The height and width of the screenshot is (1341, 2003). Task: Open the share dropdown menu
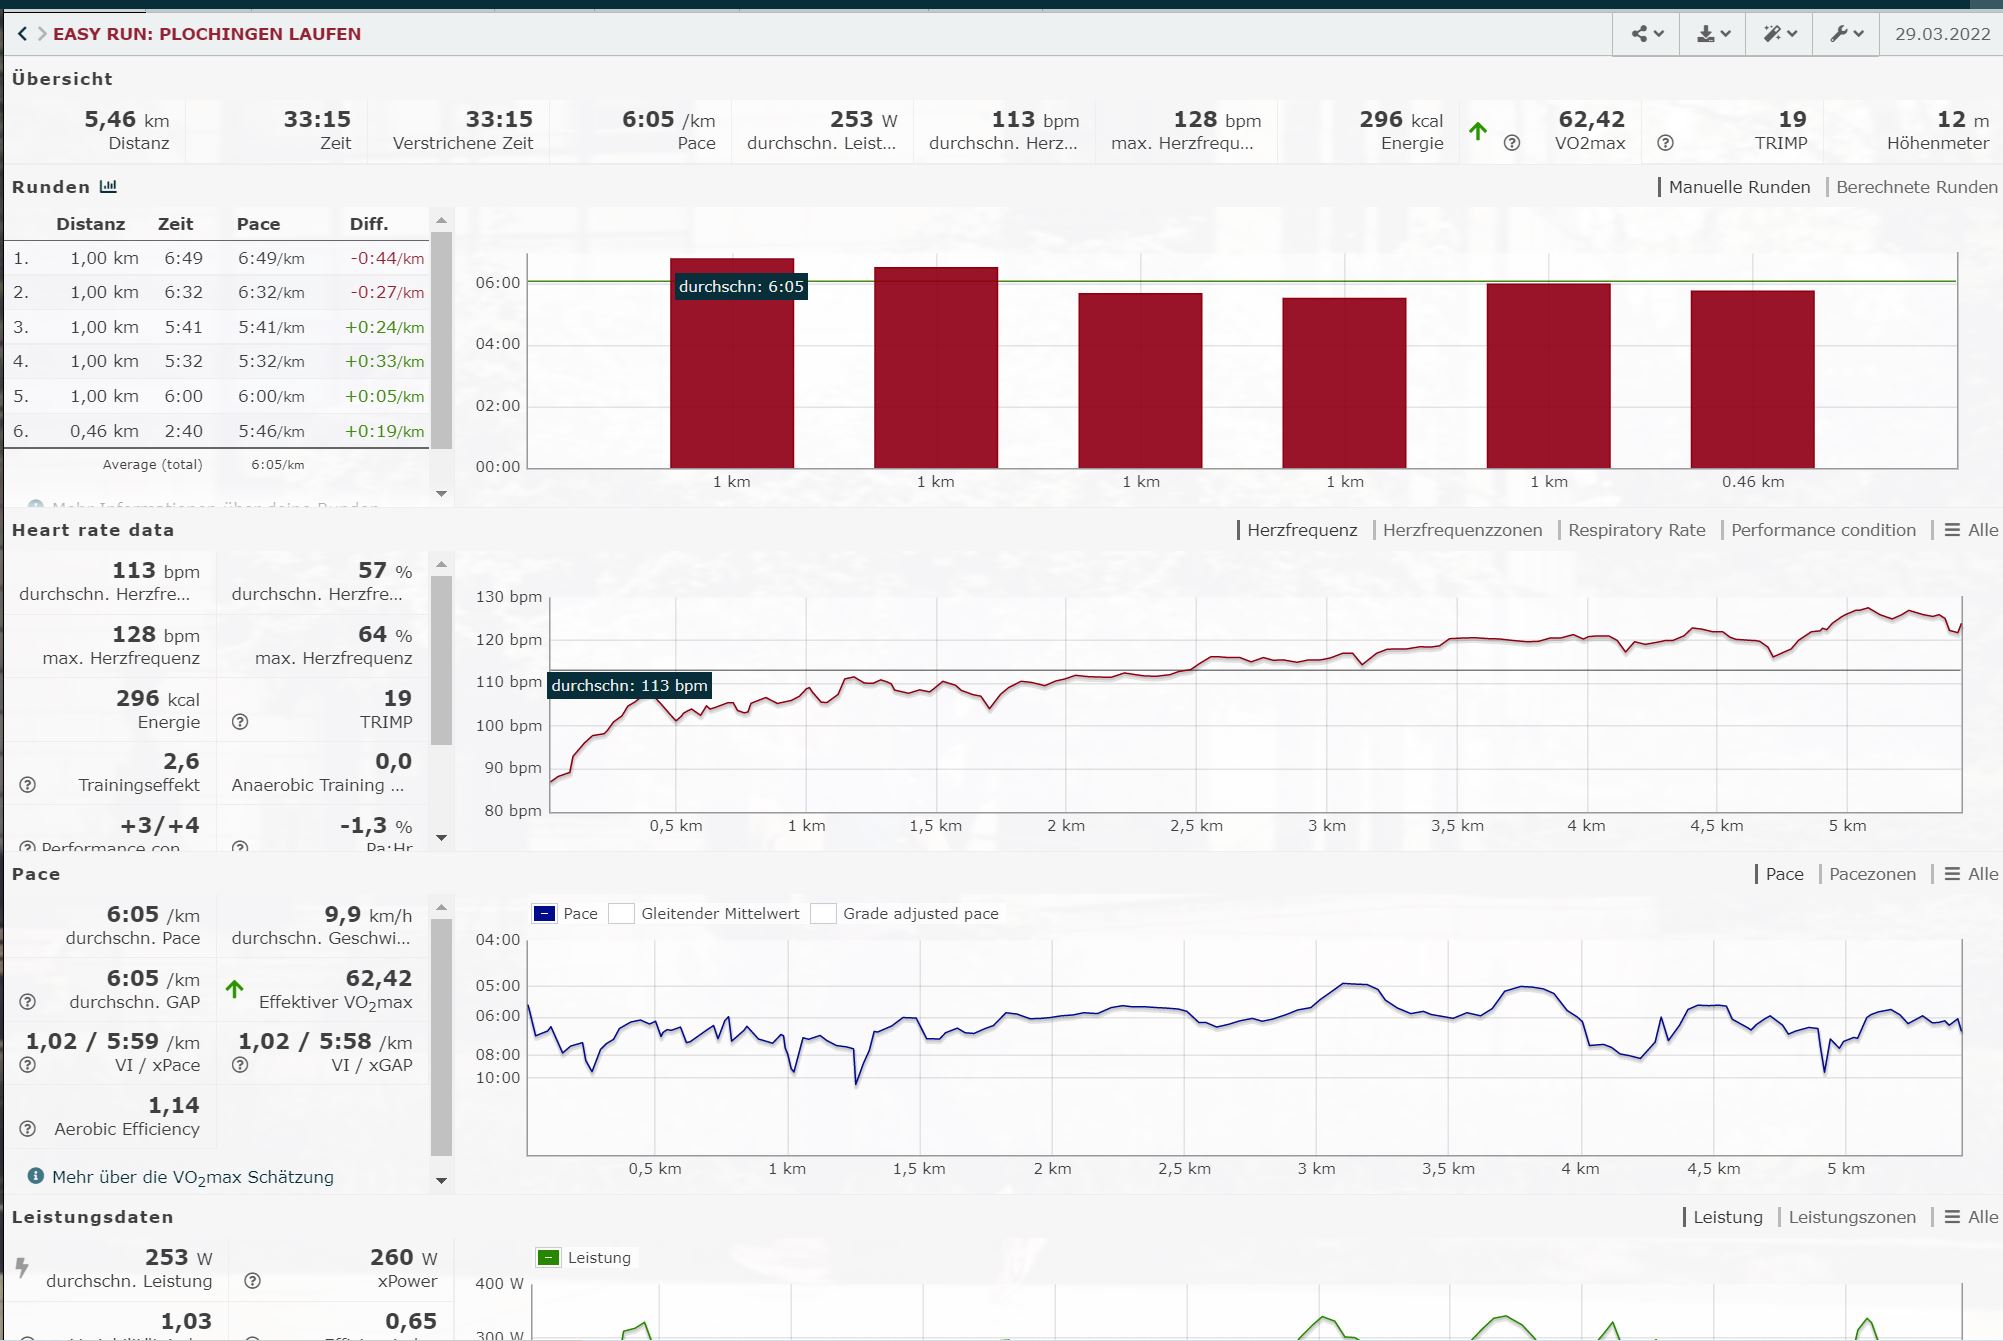click(1646, 34)
